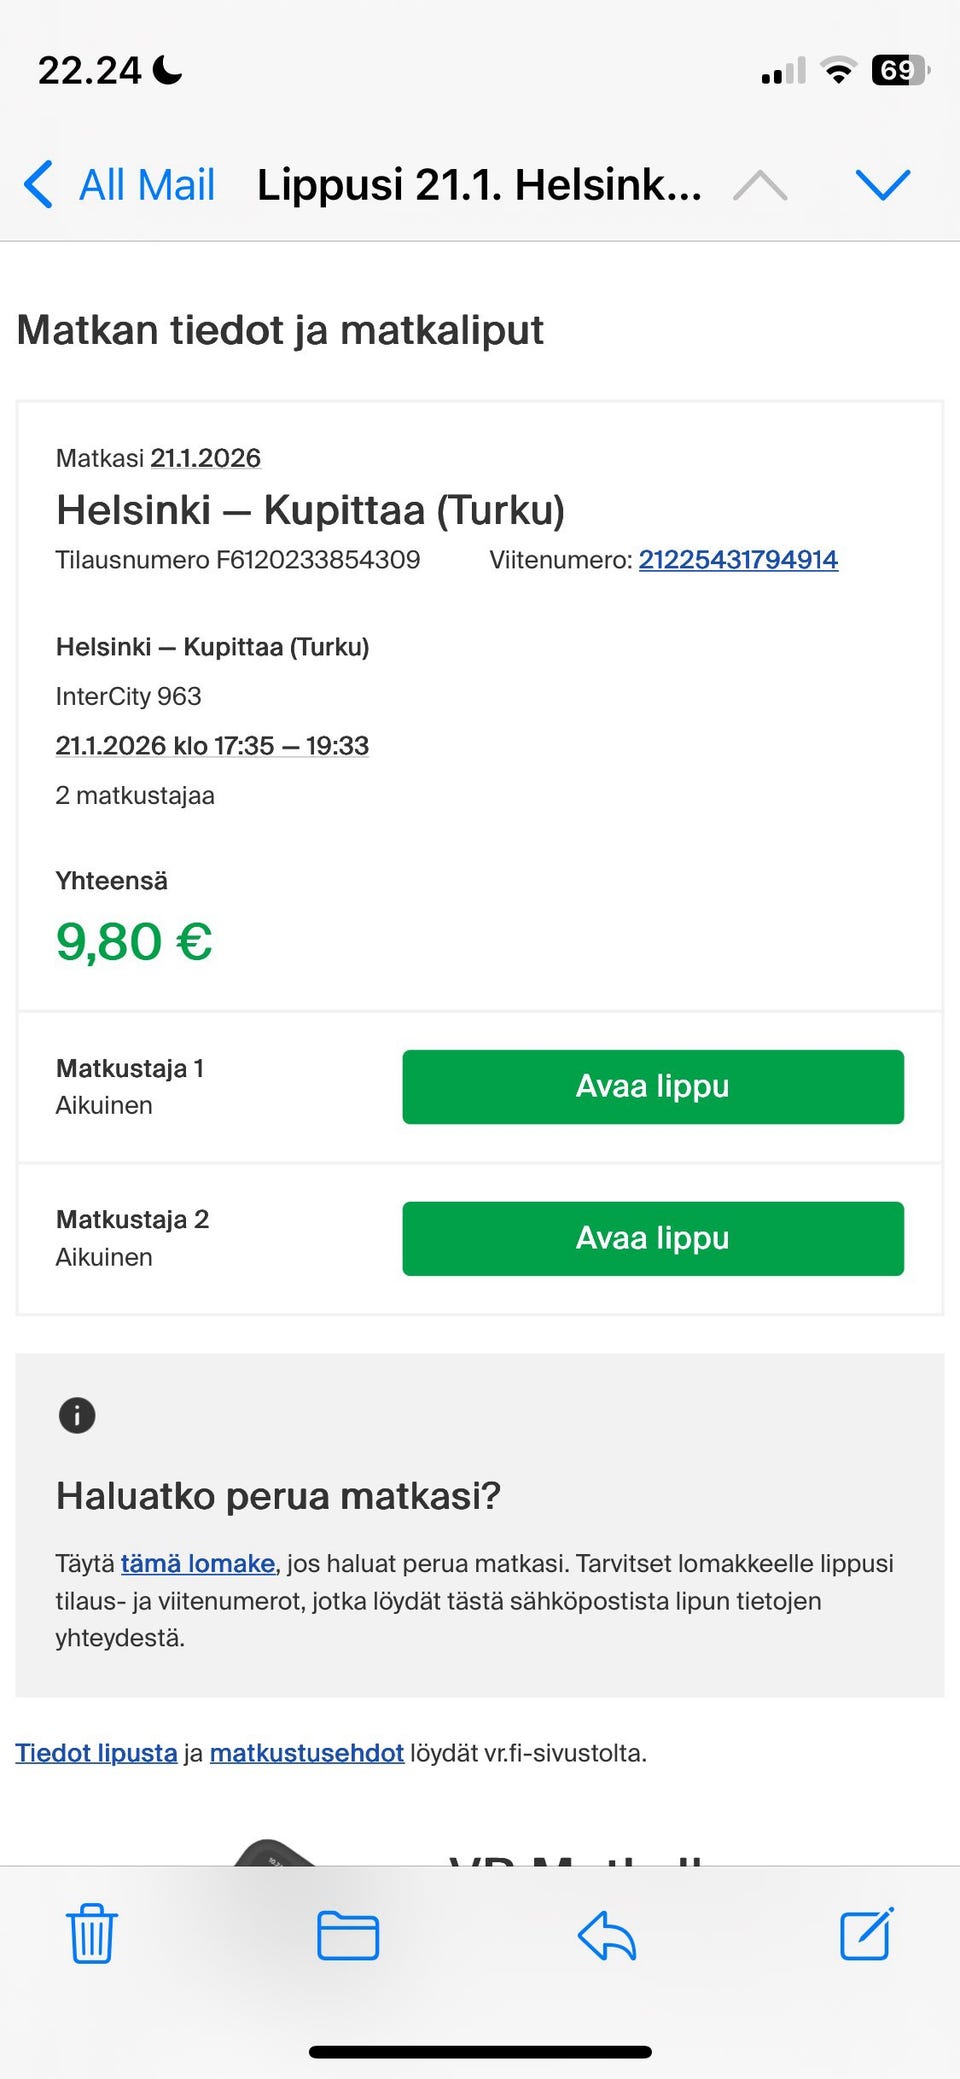This screenshot has height=2079, width=960.
Task: Tap the clock time in status bar
Action: coord(90,71)
